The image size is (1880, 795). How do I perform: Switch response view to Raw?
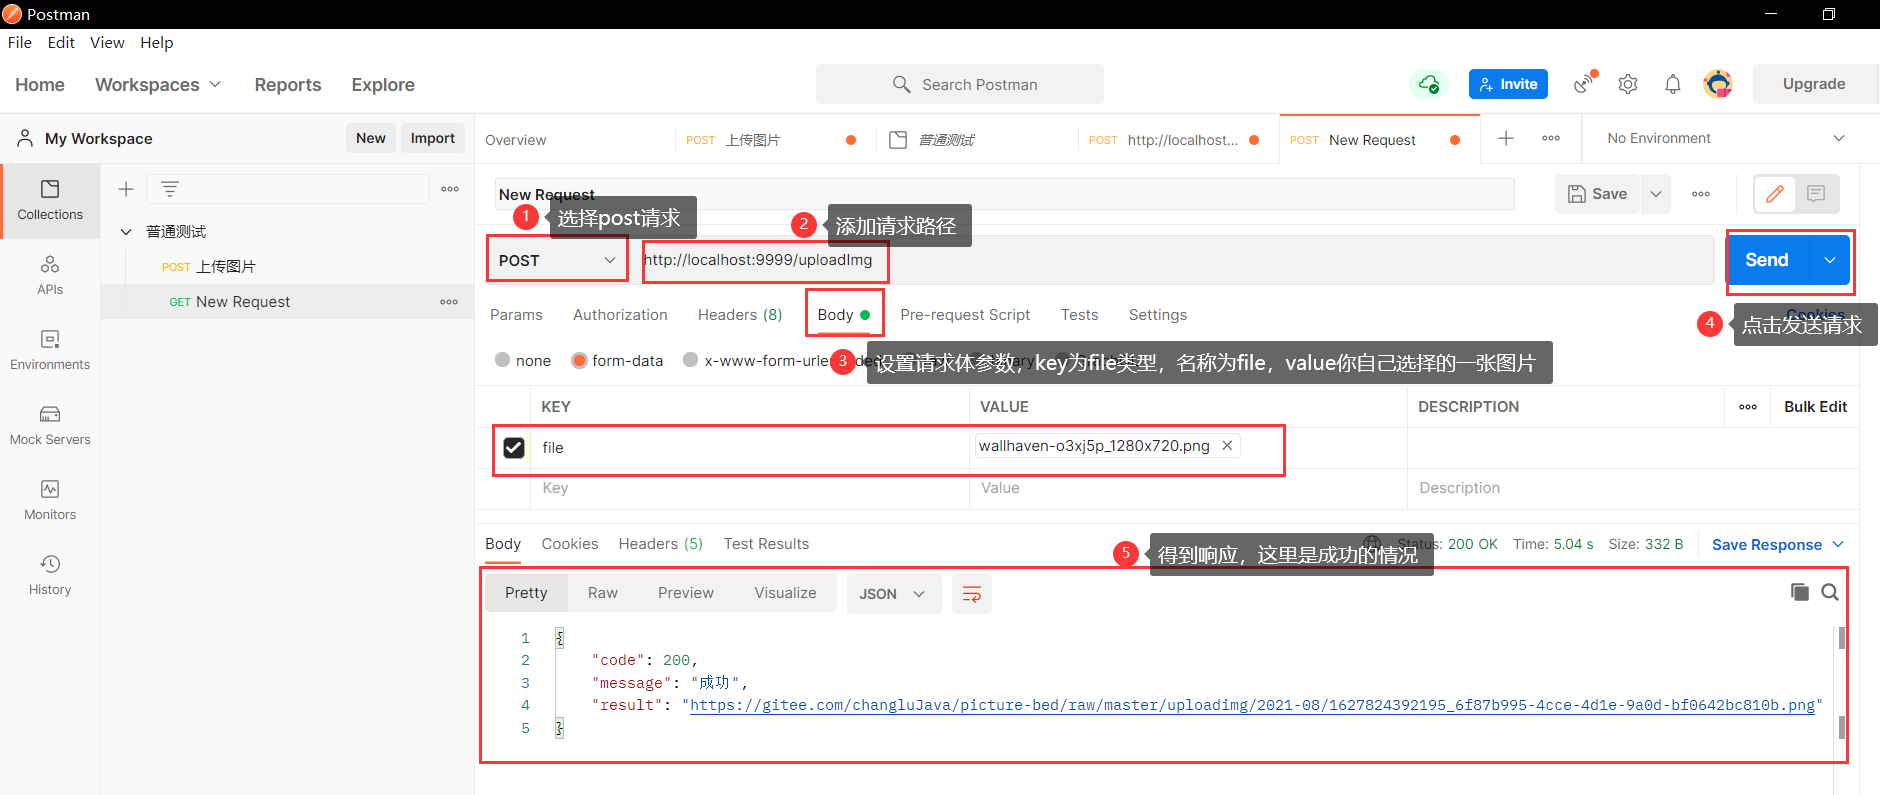(602, 593)
